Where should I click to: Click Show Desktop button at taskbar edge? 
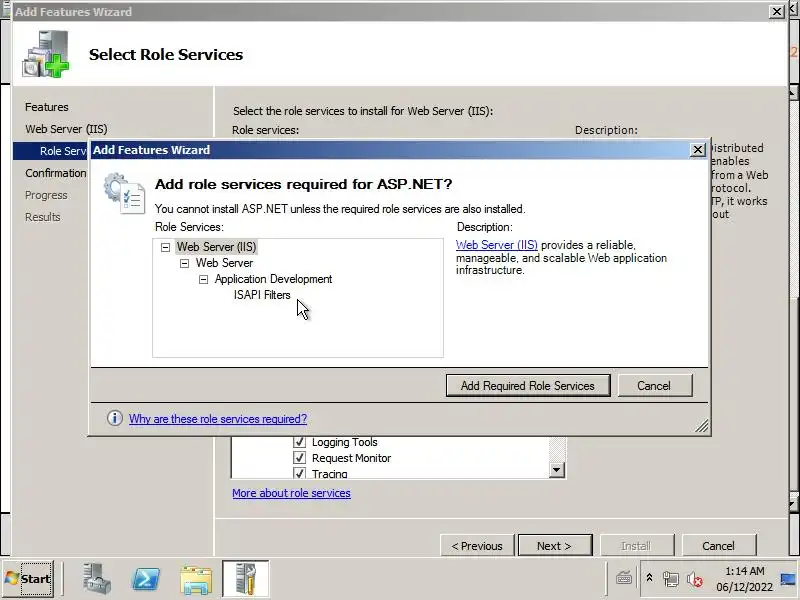point(789,579)
